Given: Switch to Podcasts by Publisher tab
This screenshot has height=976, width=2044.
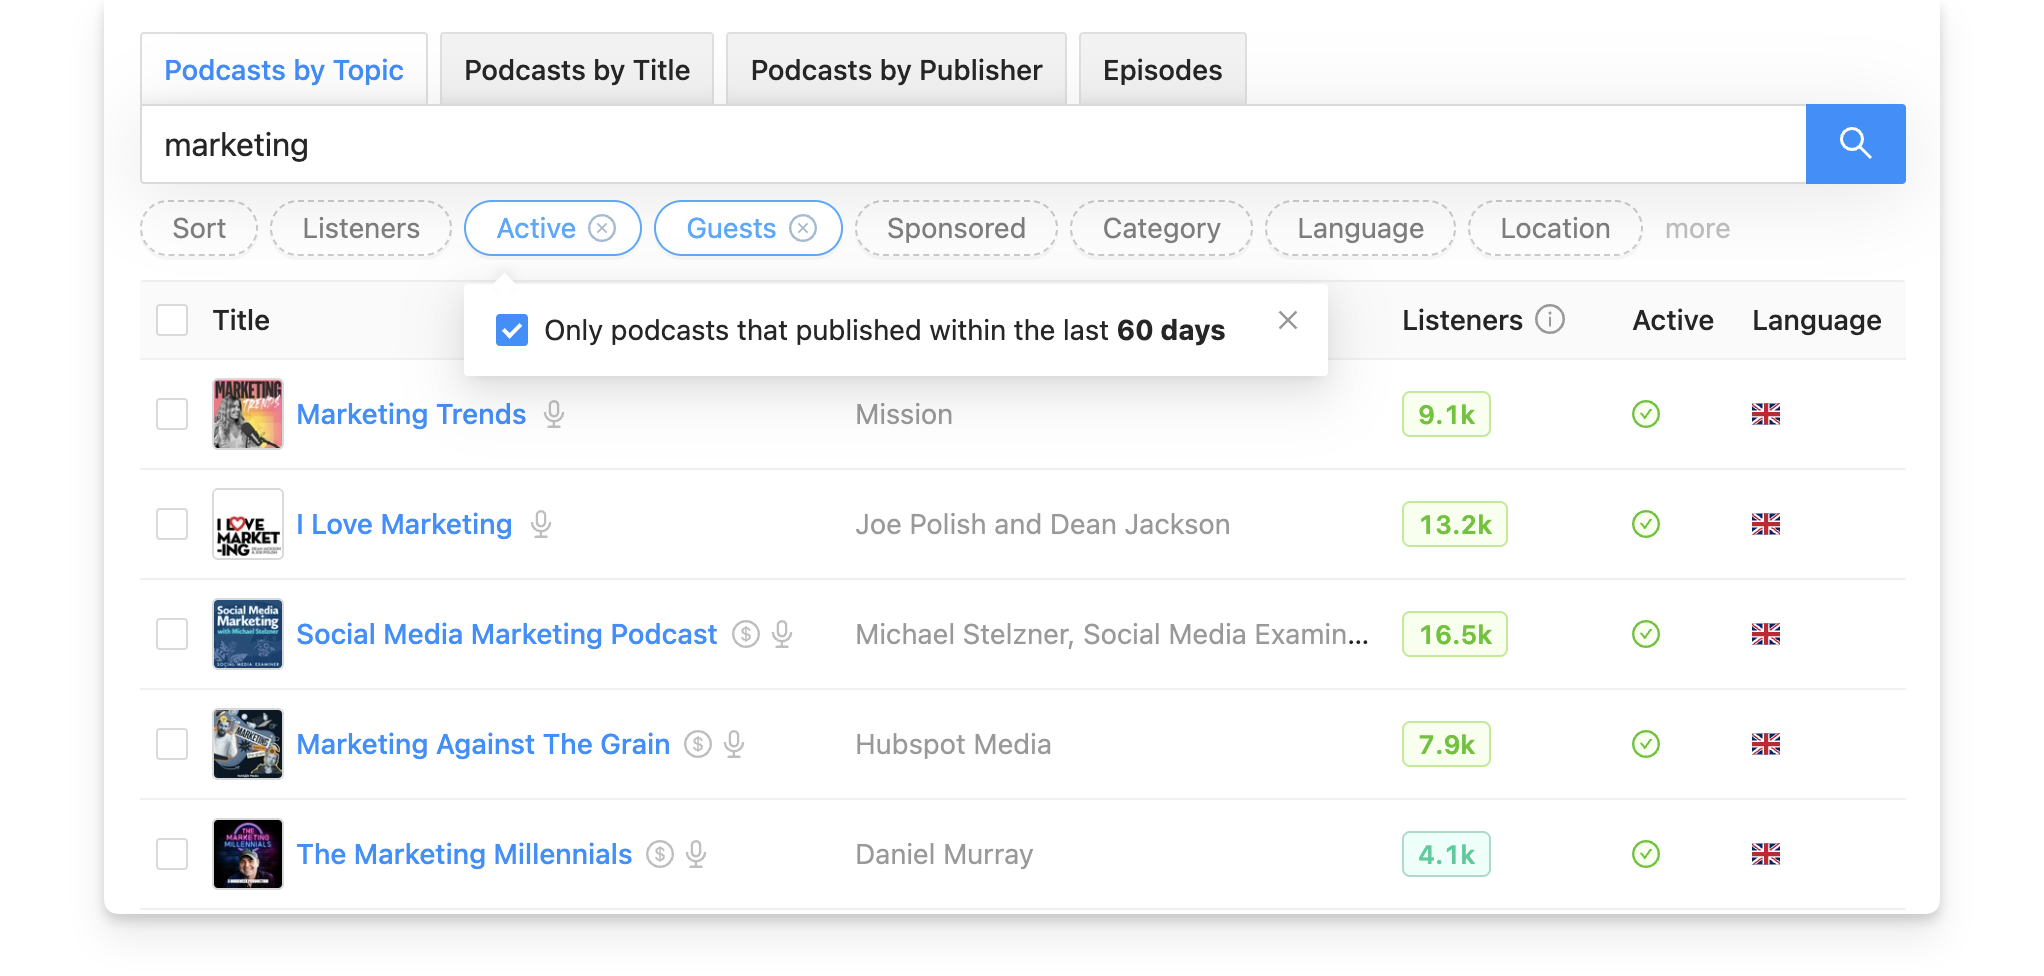Looking at the screenshot, I should tap(896, 70).
